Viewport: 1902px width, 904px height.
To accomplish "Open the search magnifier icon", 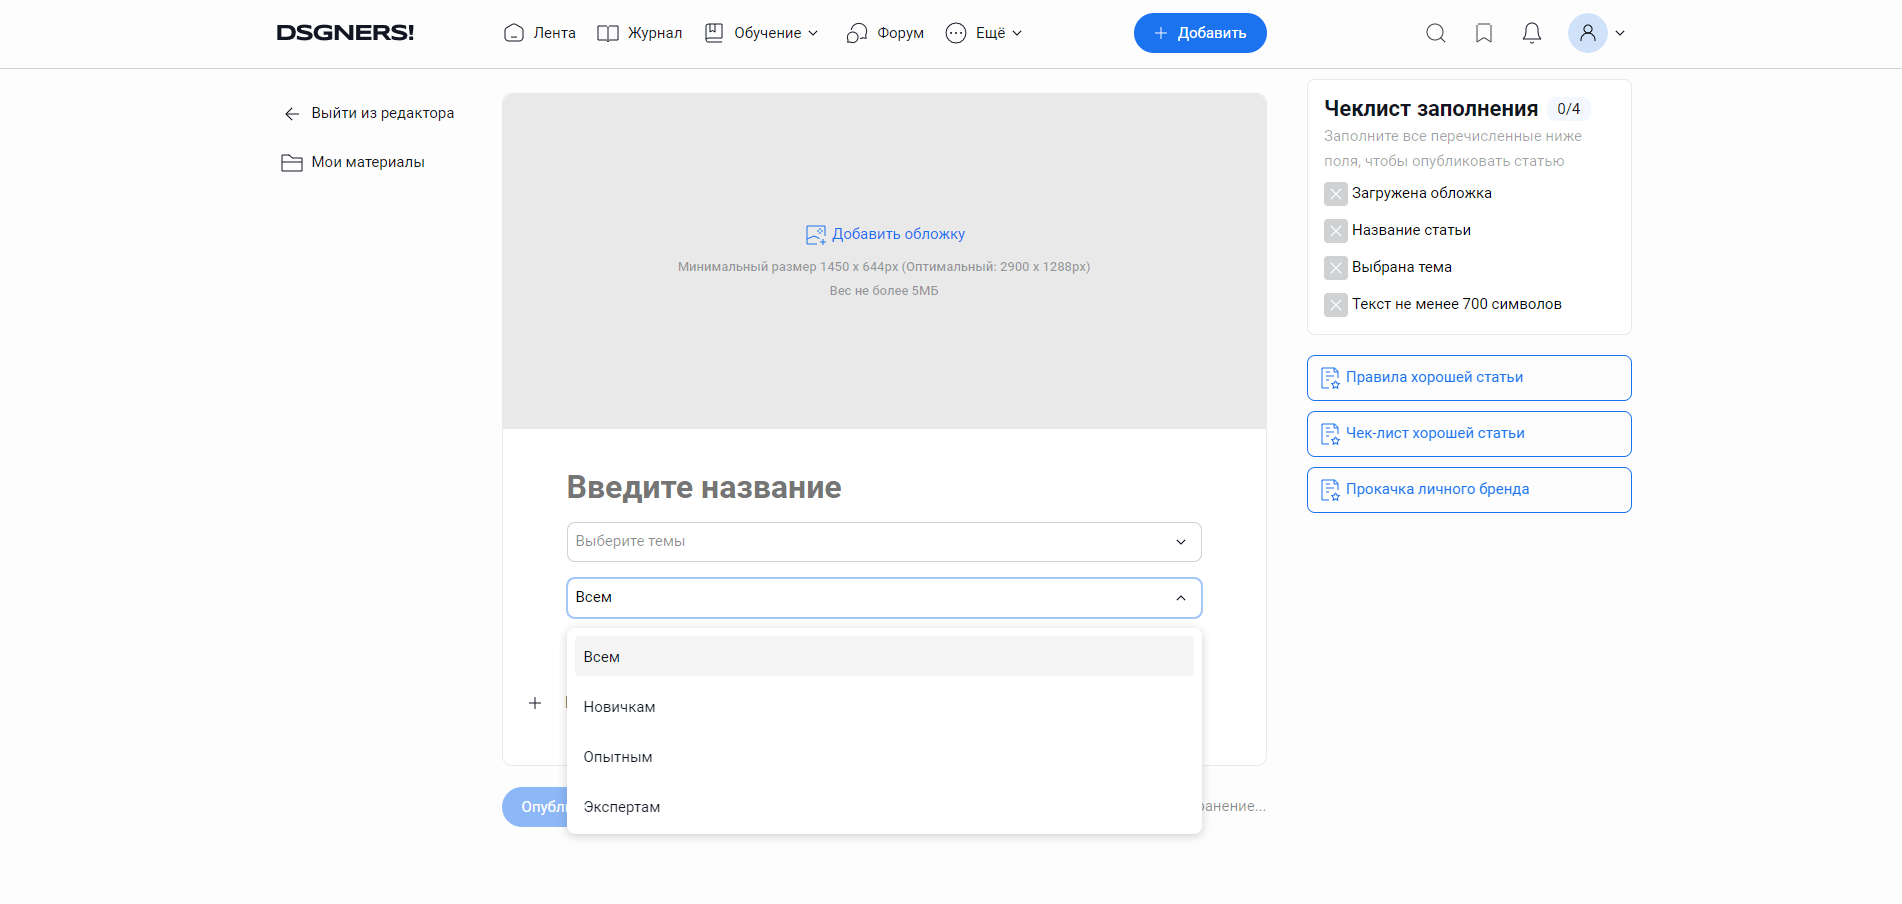I will 1435,33.
